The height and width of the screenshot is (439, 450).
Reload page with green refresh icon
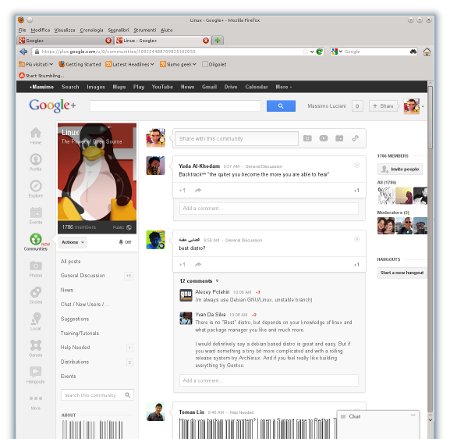[x=319, y=52]
